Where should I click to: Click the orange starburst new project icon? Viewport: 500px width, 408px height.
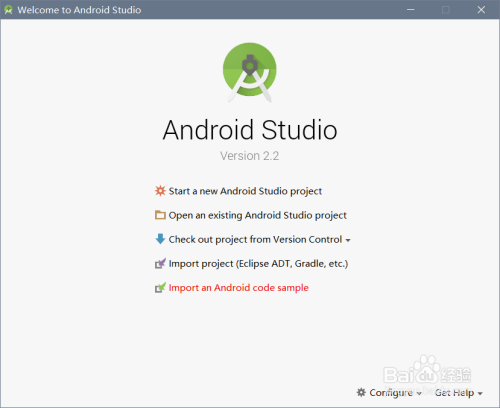(160, 191)
